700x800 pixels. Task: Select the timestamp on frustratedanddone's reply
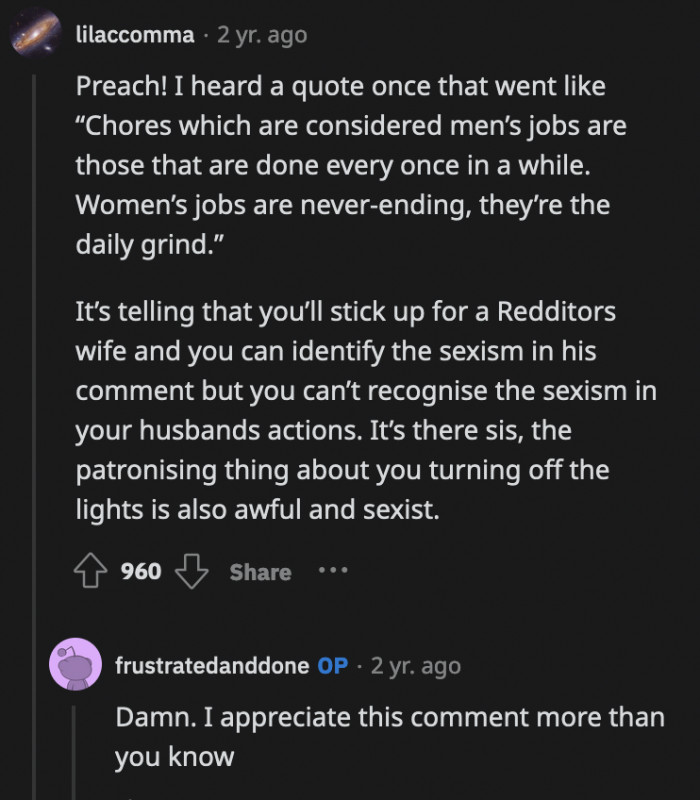416,664
